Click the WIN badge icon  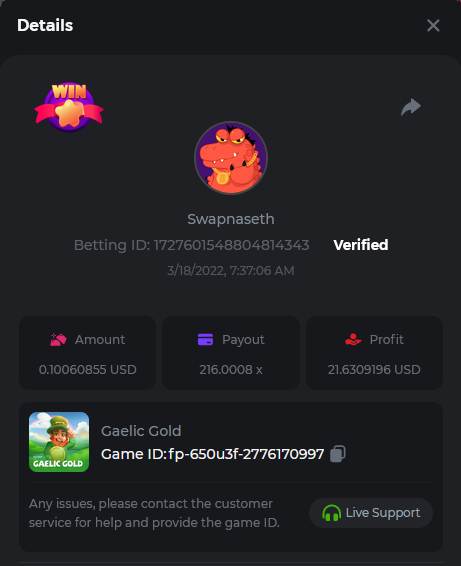(69, 107)
